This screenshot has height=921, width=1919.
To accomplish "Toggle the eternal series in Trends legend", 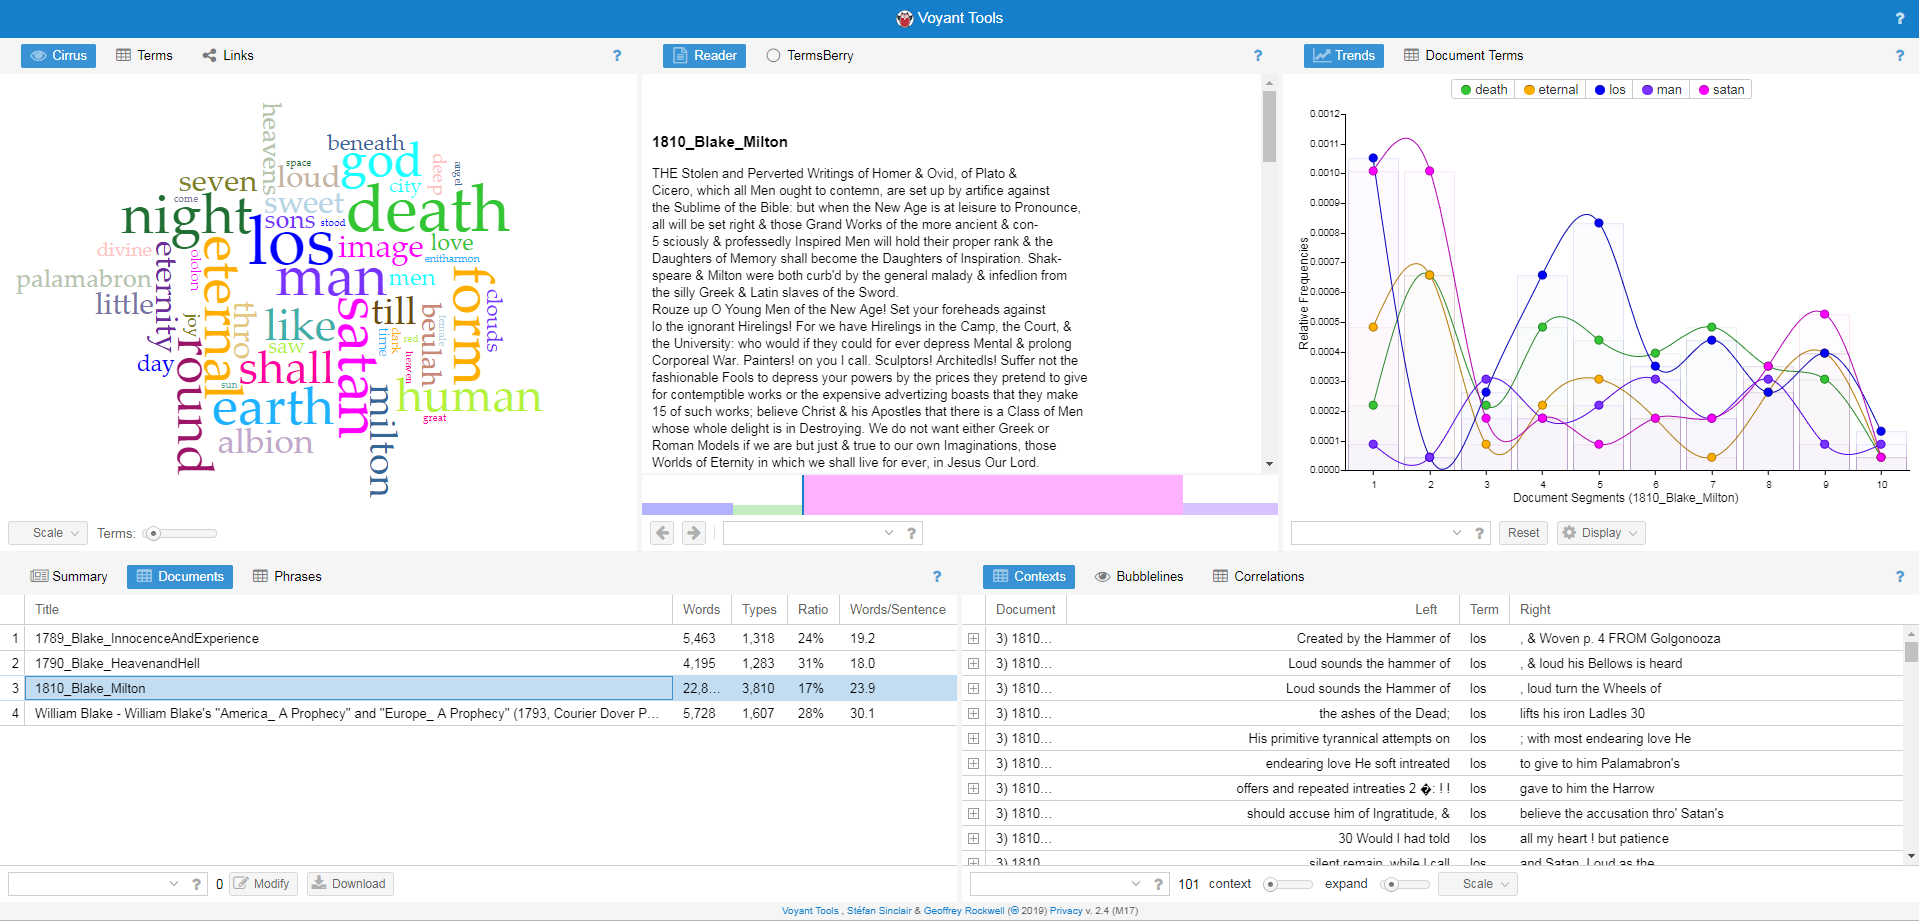I will pos(1550,90).
